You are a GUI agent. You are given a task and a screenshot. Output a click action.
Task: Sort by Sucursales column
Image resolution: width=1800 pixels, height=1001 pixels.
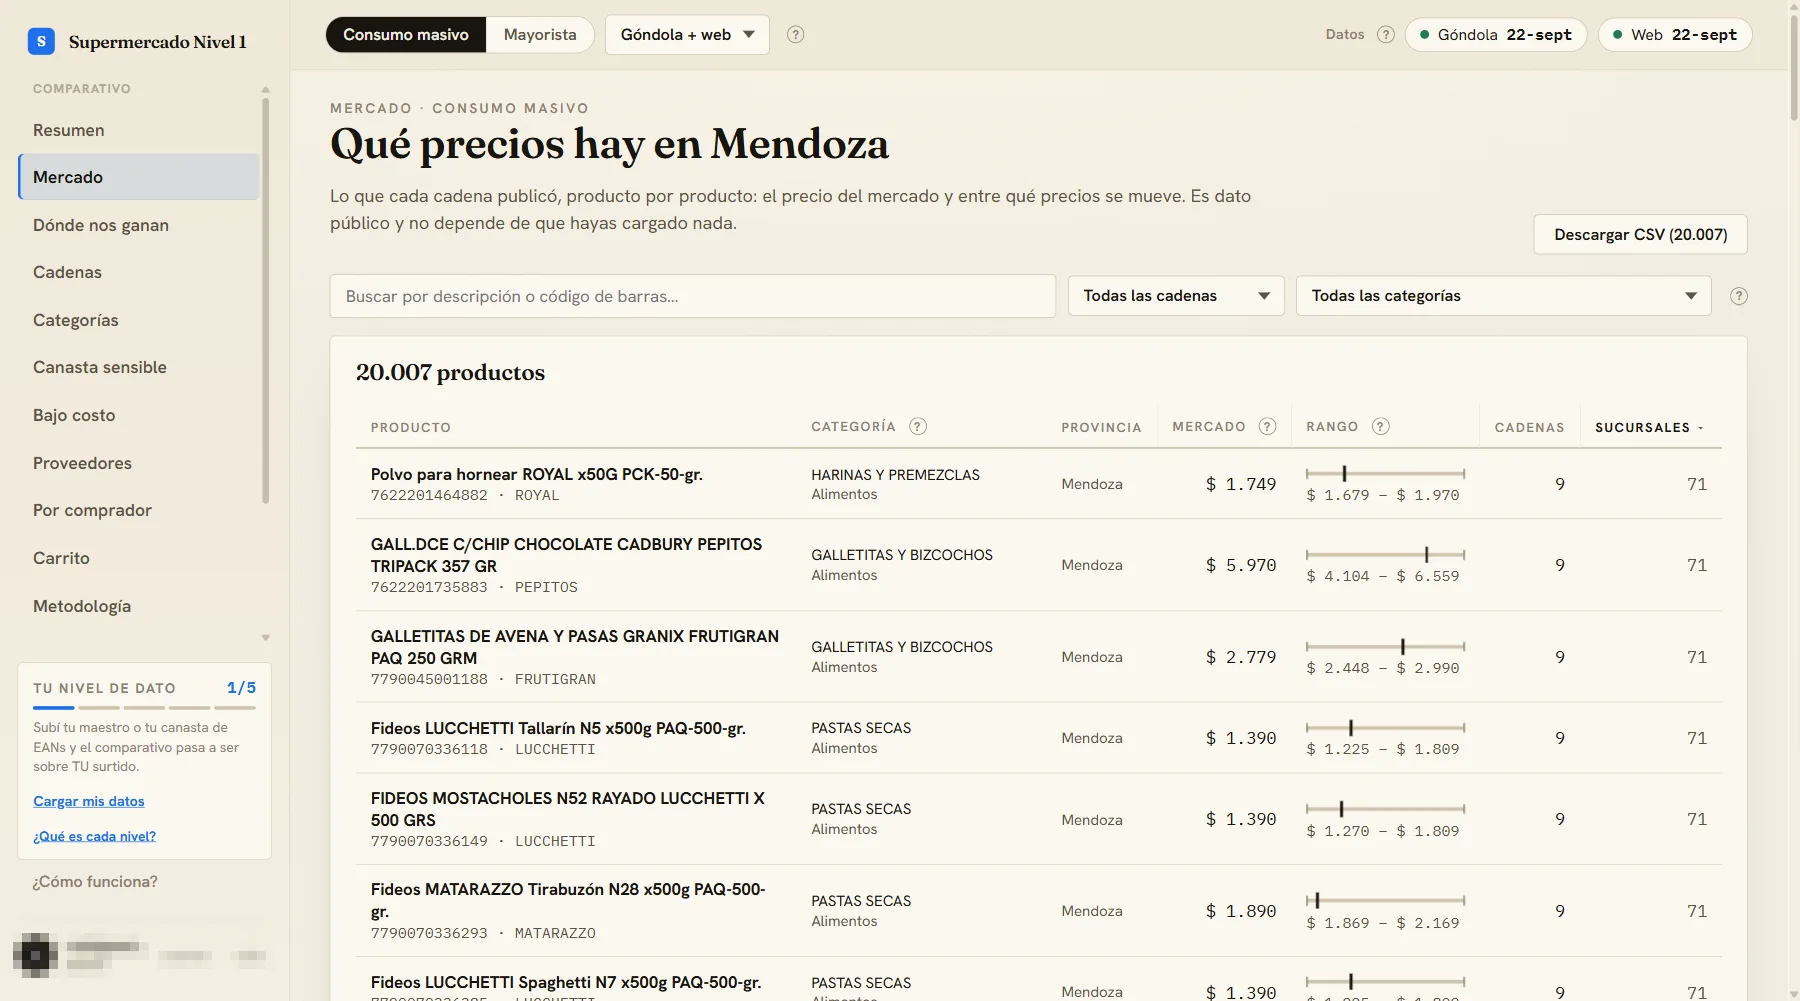(x=1649, y=428)
